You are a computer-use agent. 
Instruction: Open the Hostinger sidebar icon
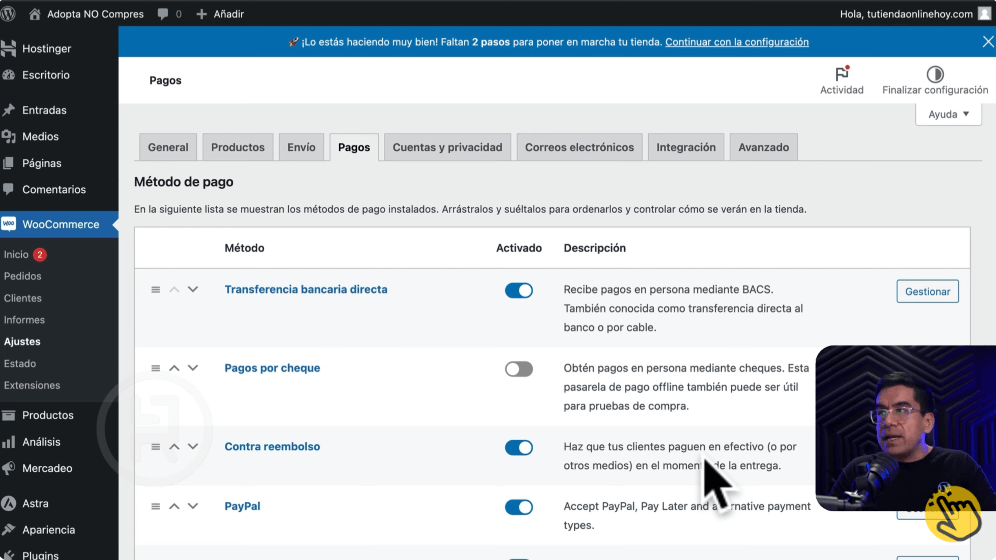tap(9, 48)
